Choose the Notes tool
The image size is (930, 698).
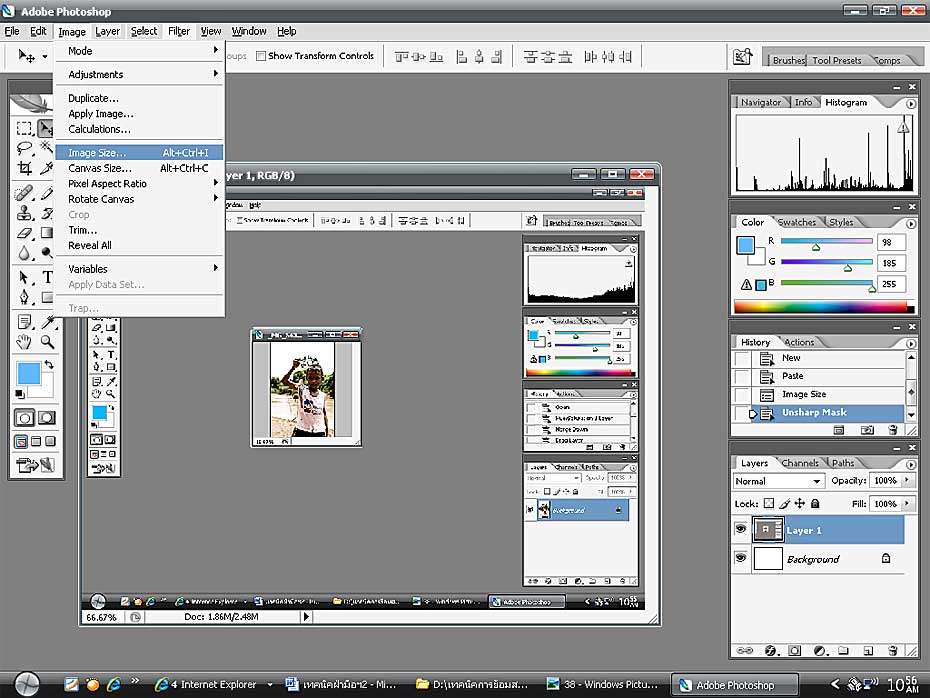pos(24,322)
